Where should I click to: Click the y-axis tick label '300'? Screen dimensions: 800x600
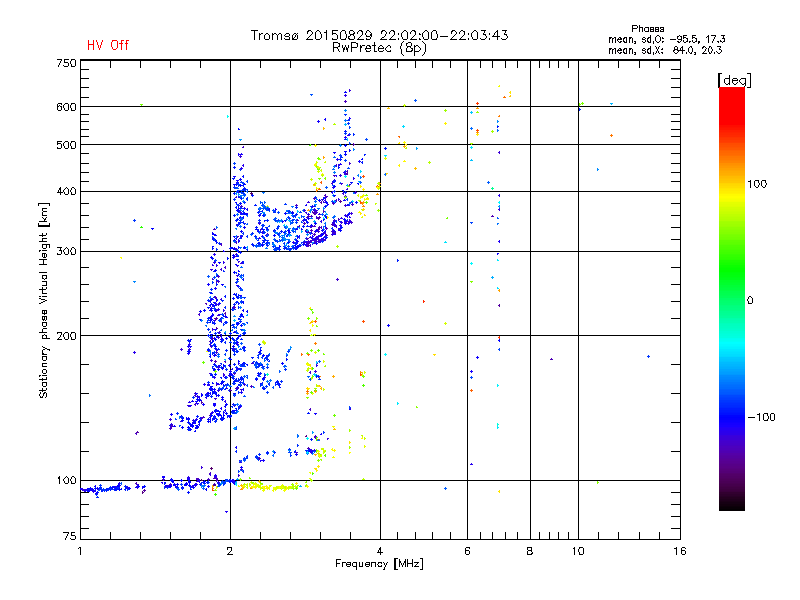[66, 252]
